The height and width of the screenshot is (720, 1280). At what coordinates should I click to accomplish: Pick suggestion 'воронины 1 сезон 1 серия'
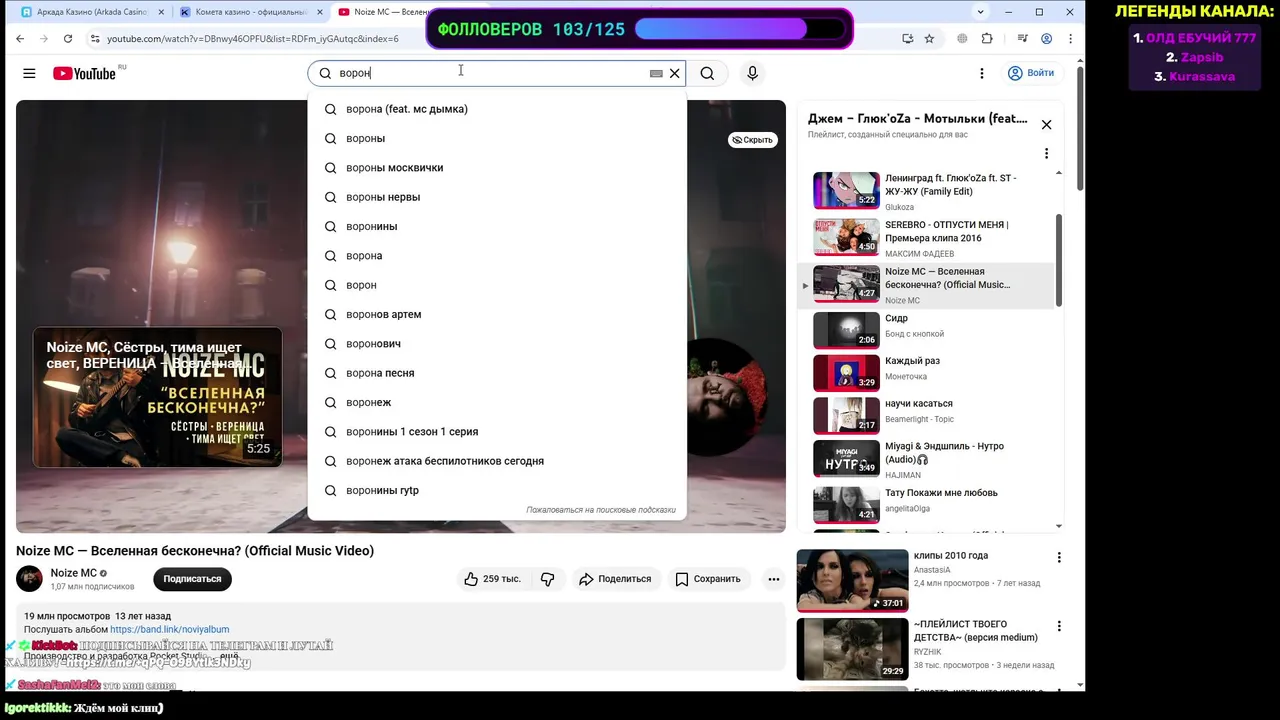[x=497, y=432]
